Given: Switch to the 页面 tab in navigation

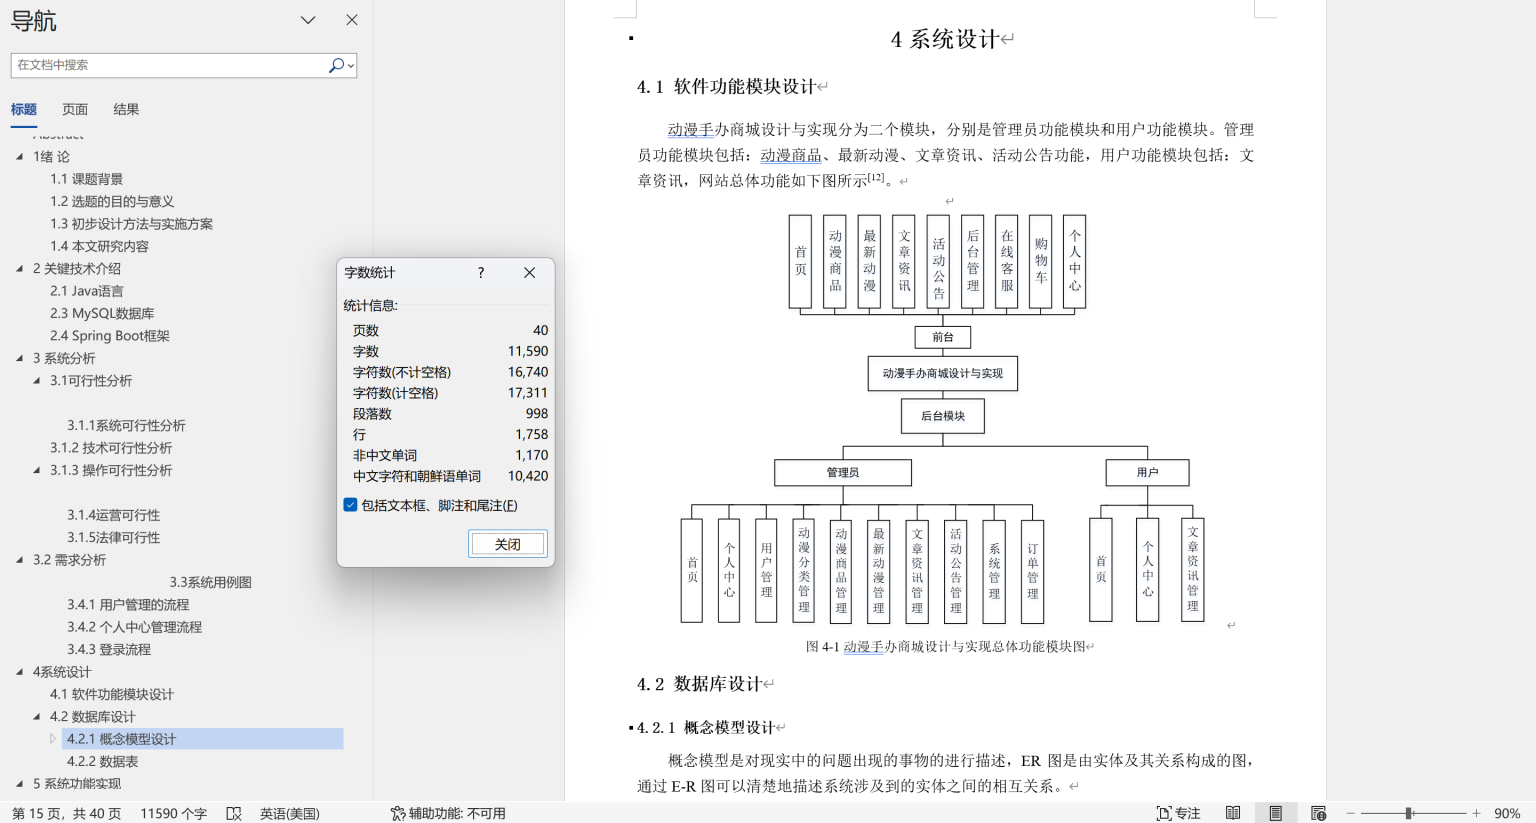Looking at the screenshot, I should tap(75, 109).
